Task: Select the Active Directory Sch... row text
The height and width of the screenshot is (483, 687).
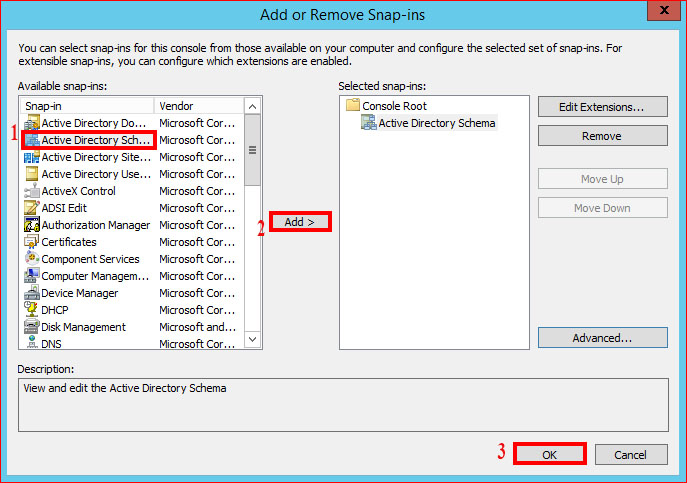Action: 96,140
